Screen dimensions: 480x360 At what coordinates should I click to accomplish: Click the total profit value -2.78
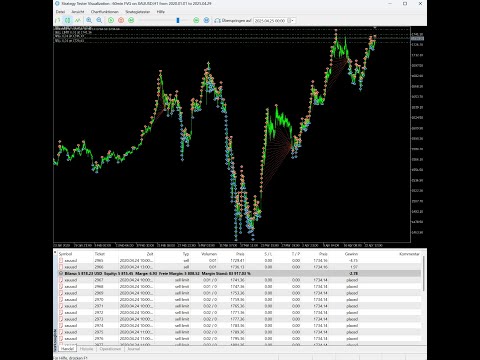[353, 273]
